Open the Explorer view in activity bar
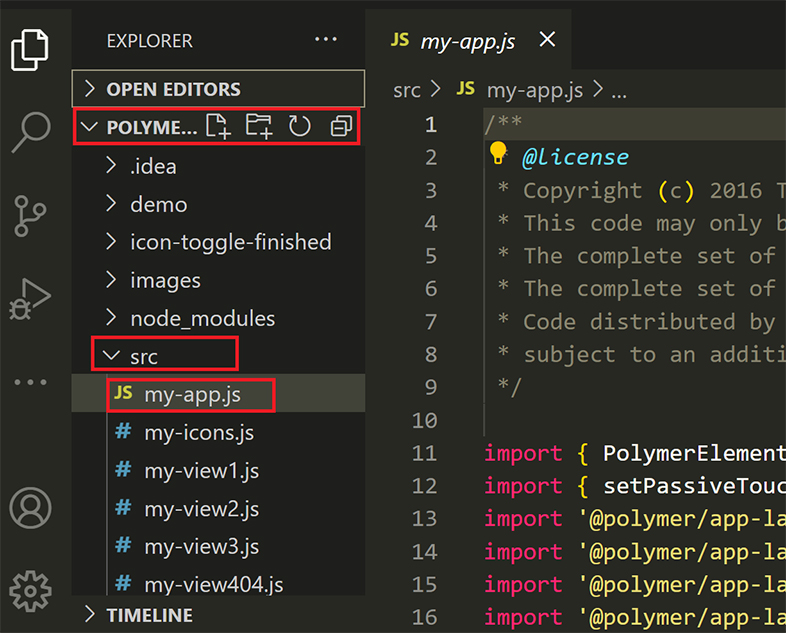Viewport: 786px width, 633px height. point(30,50)
